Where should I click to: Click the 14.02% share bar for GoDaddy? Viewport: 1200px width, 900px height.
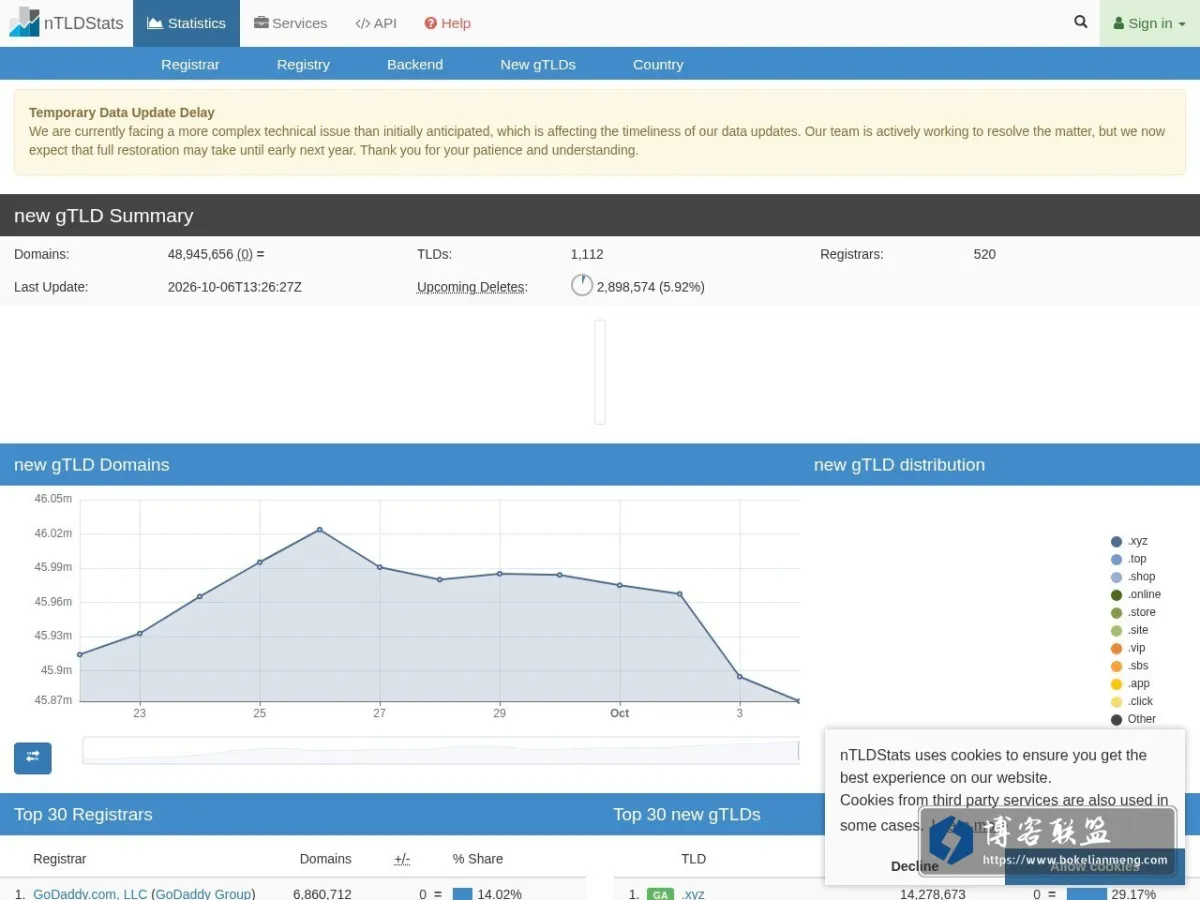(462, 894)
